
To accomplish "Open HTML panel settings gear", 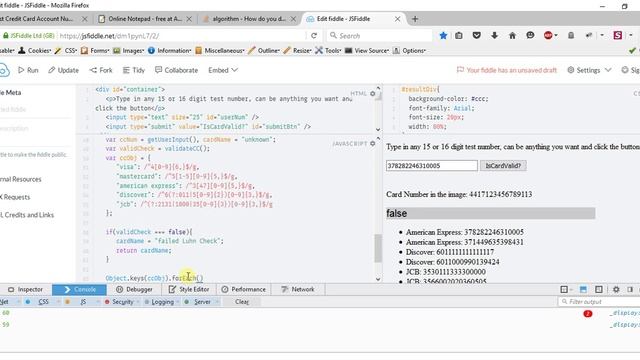I will [373, 93].
